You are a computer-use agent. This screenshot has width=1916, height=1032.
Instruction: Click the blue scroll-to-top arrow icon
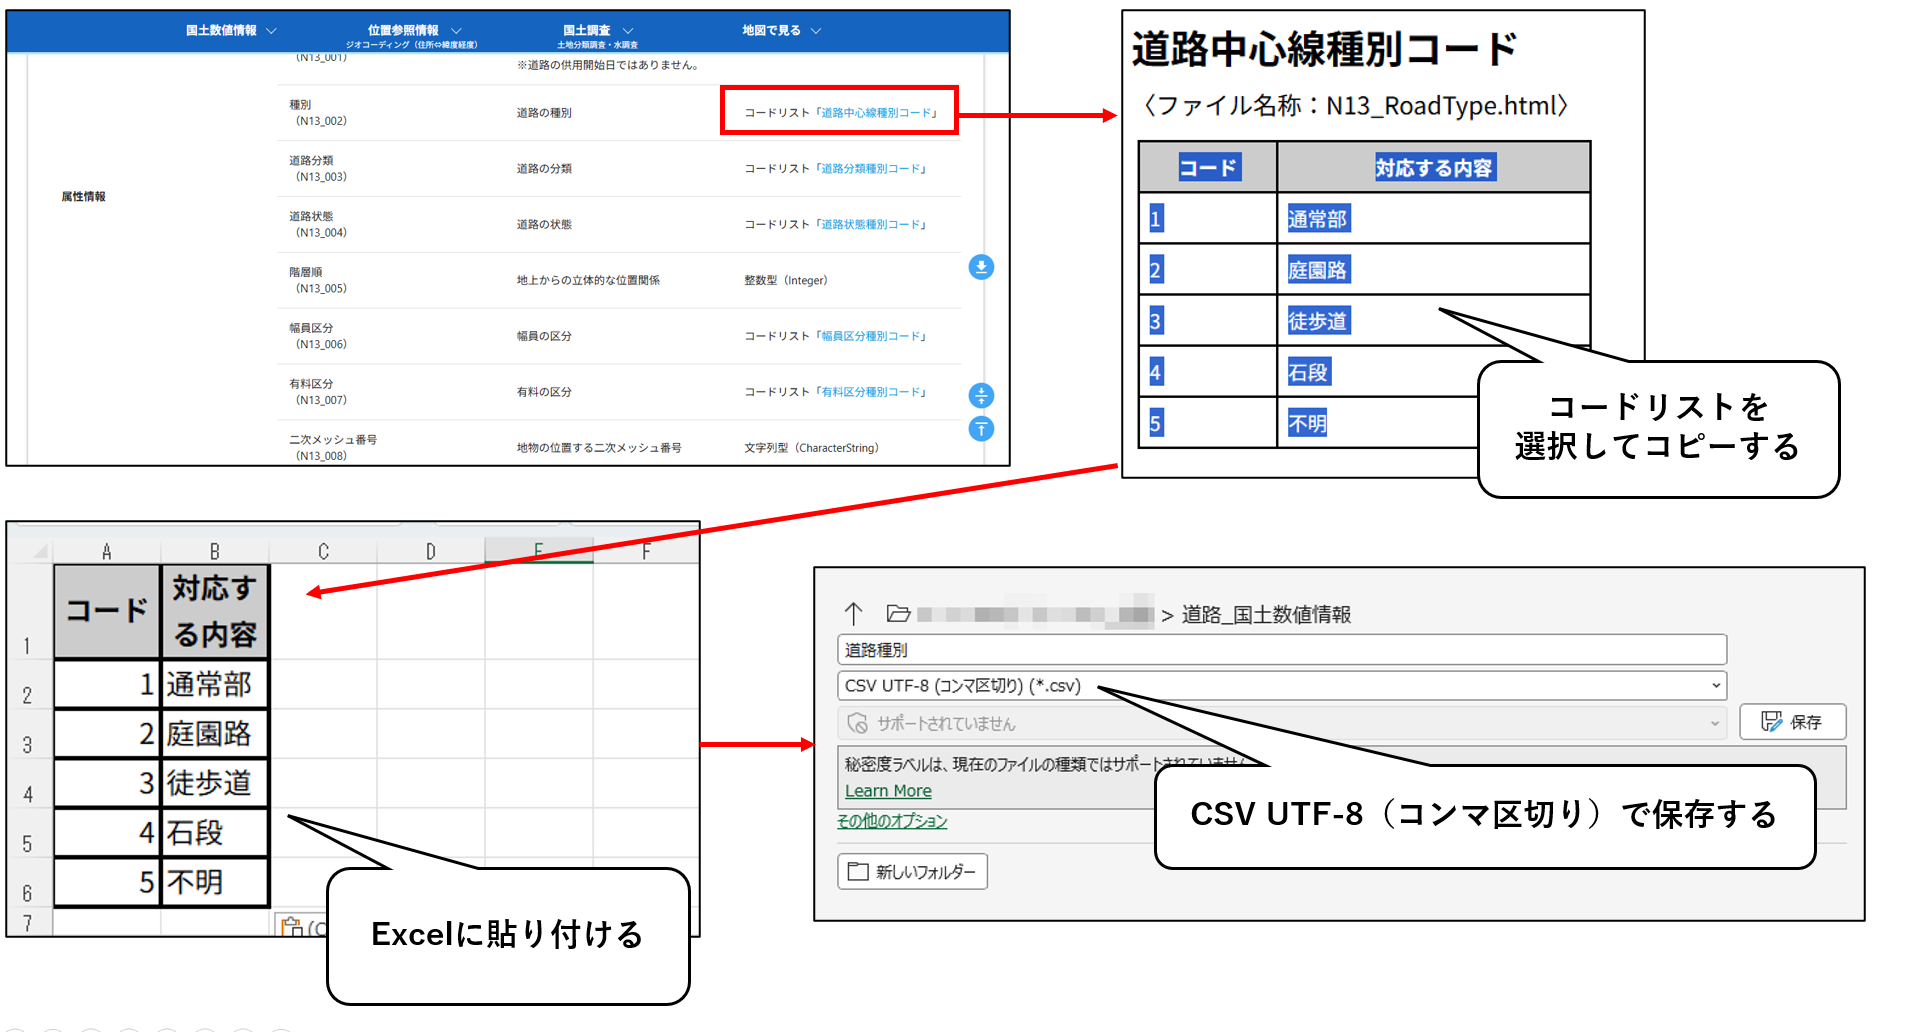981,429
